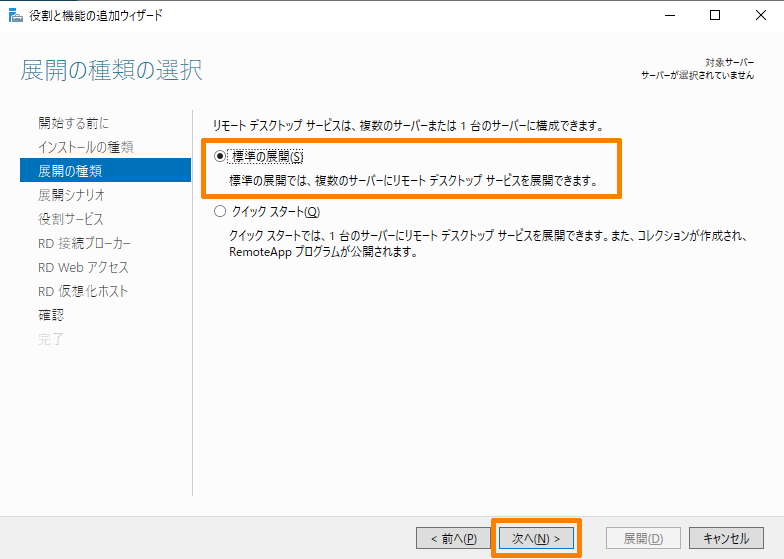This screenshot has height=559, width=784.
Task: Click the 対象サーバー label
Action: [730, 62]
